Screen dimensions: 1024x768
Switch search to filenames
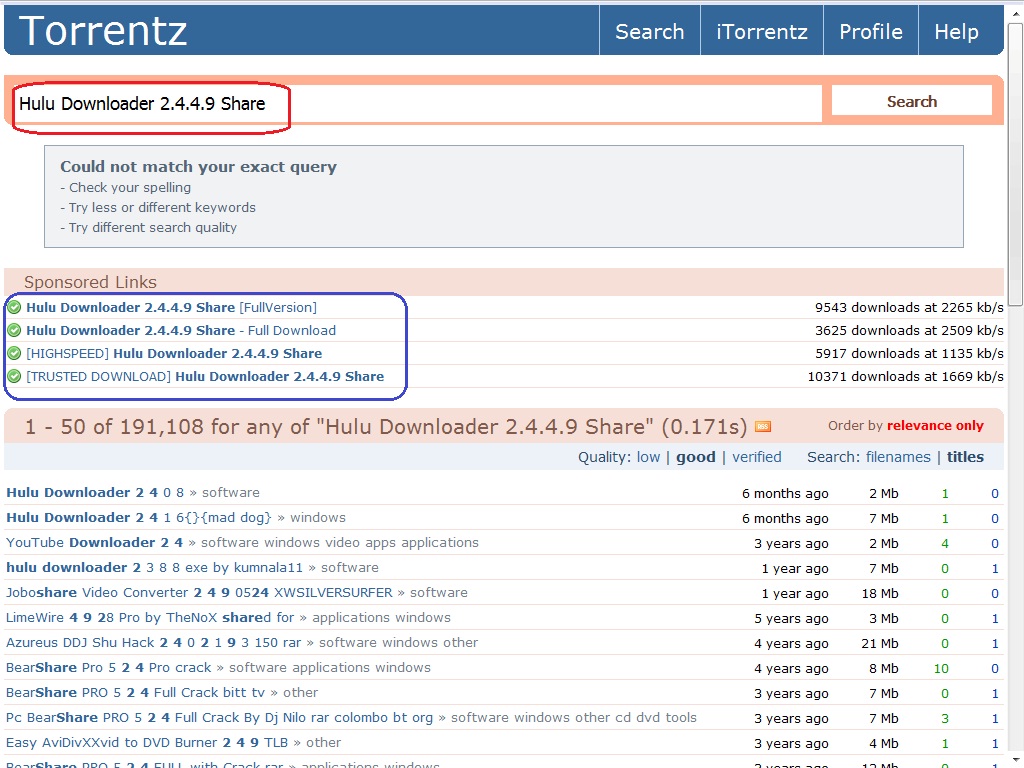click(898, 456)
